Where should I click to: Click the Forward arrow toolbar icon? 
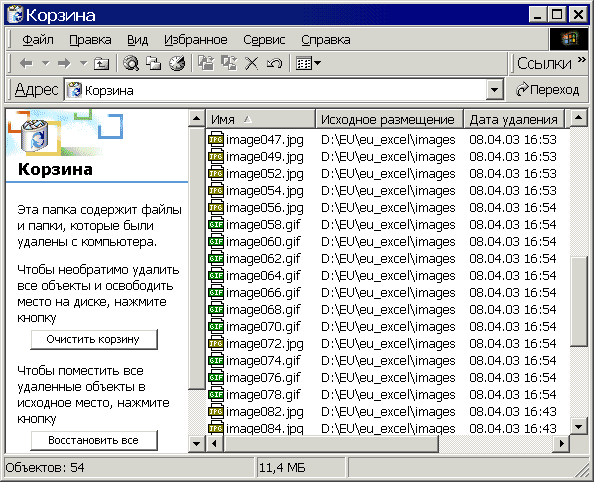tap(64, 63)
